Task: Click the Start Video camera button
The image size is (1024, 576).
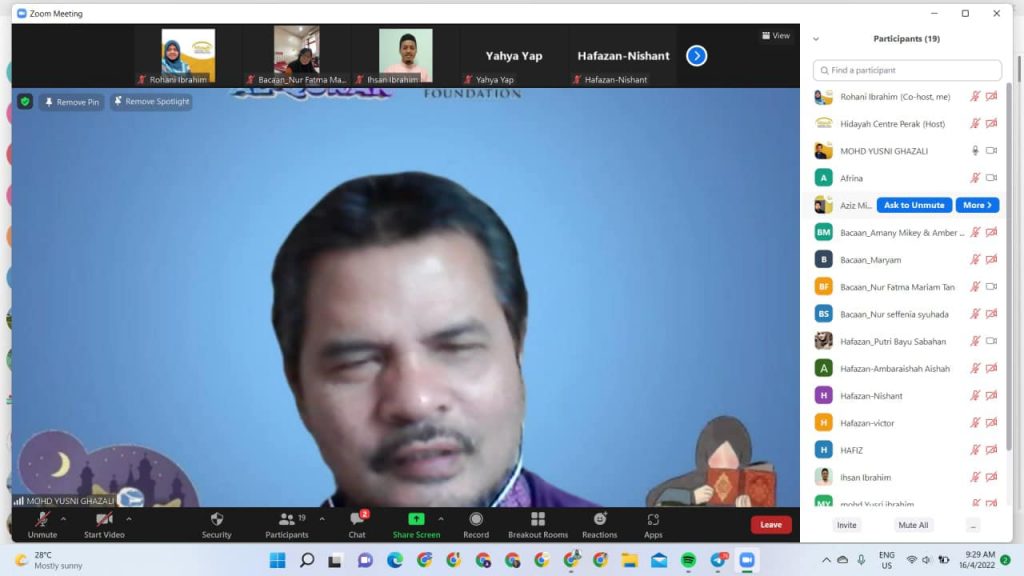Action: (104, 525)
